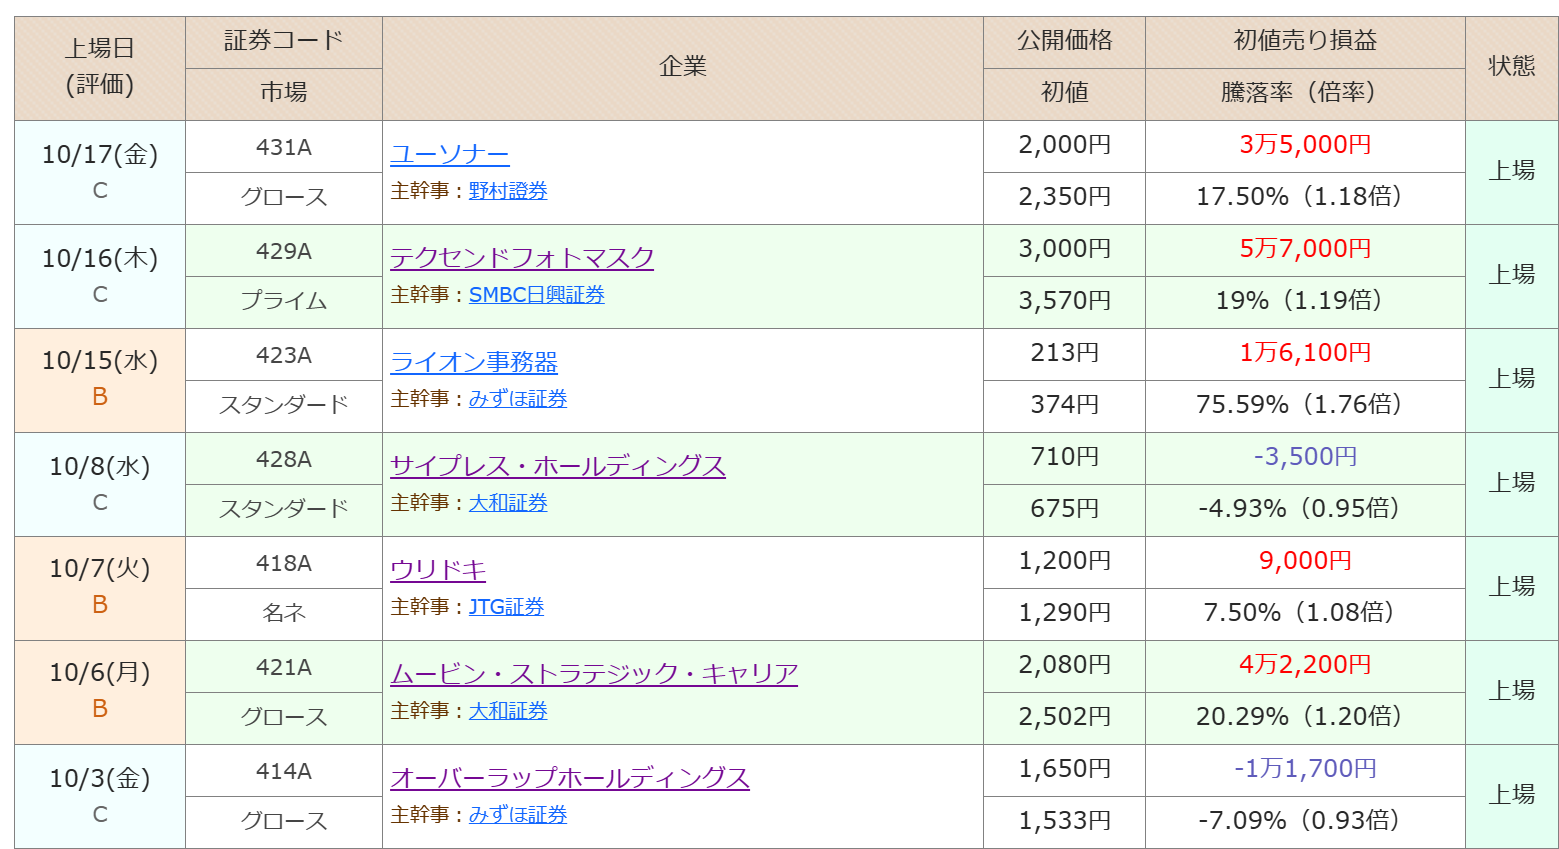The width and height of the screenshot is (1559, 849).
Task: Click the 企業 column header
Action: (682, 67)
